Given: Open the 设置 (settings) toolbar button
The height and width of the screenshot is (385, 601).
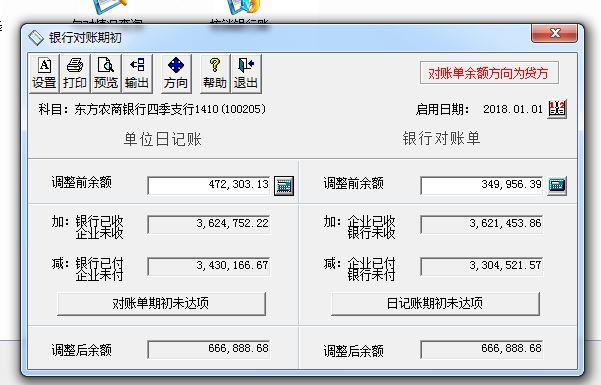Looking at the screenshot, I should click(x=44, y=73).
